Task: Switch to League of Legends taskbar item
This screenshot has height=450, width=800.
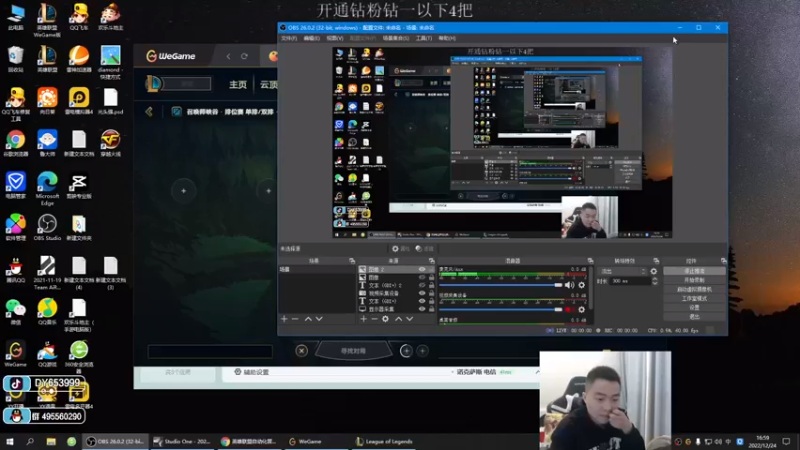Action: (x=384, y=441)
